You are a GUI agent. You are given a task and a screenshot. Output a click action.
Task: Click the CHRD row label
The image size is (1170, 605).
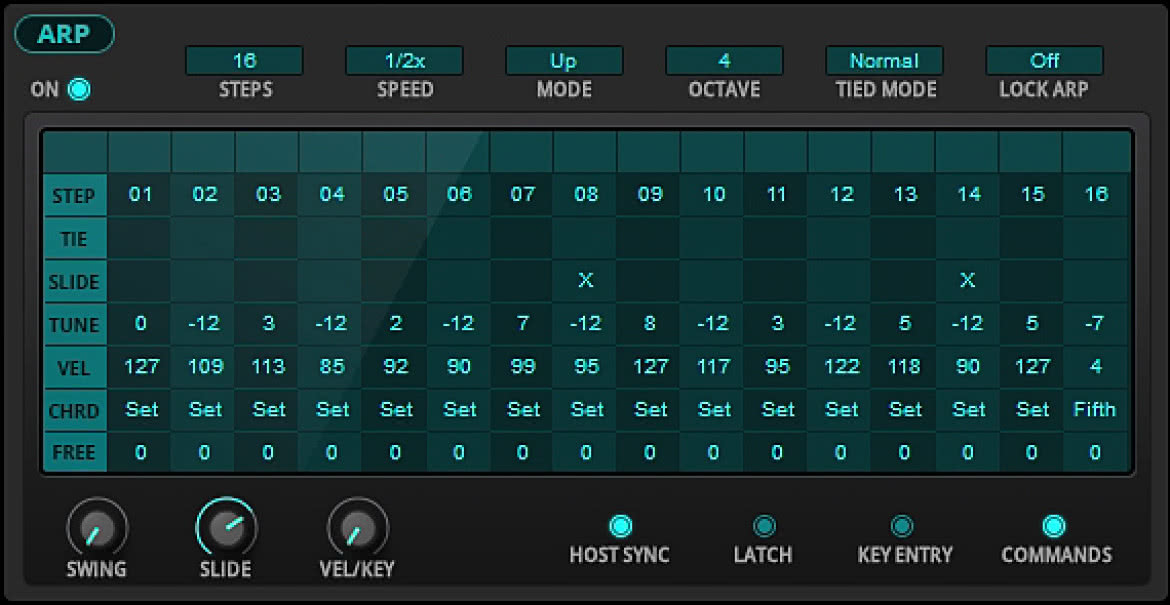pos(75,410)
